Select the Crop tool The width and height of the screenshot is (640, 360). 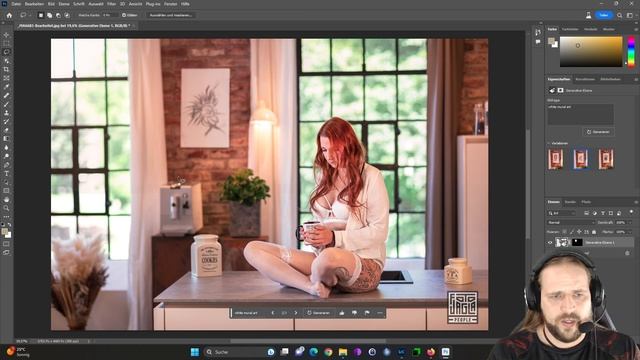click(6, 69)
